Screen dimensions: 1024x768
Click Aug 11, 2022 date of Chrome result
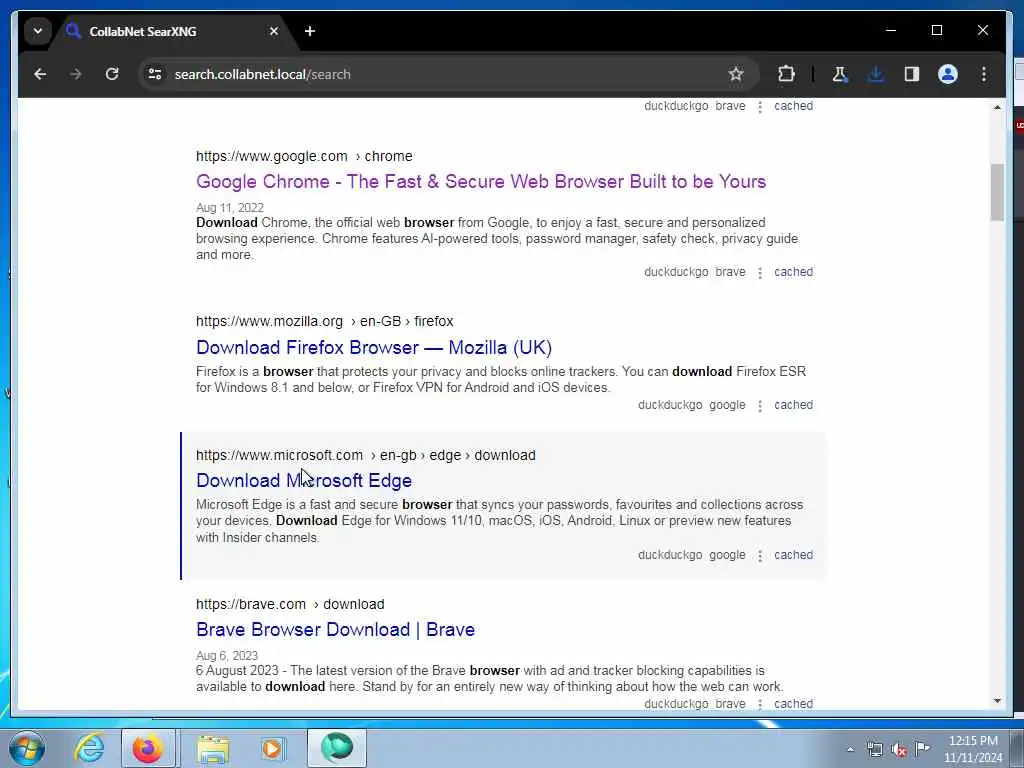(230, 208)
